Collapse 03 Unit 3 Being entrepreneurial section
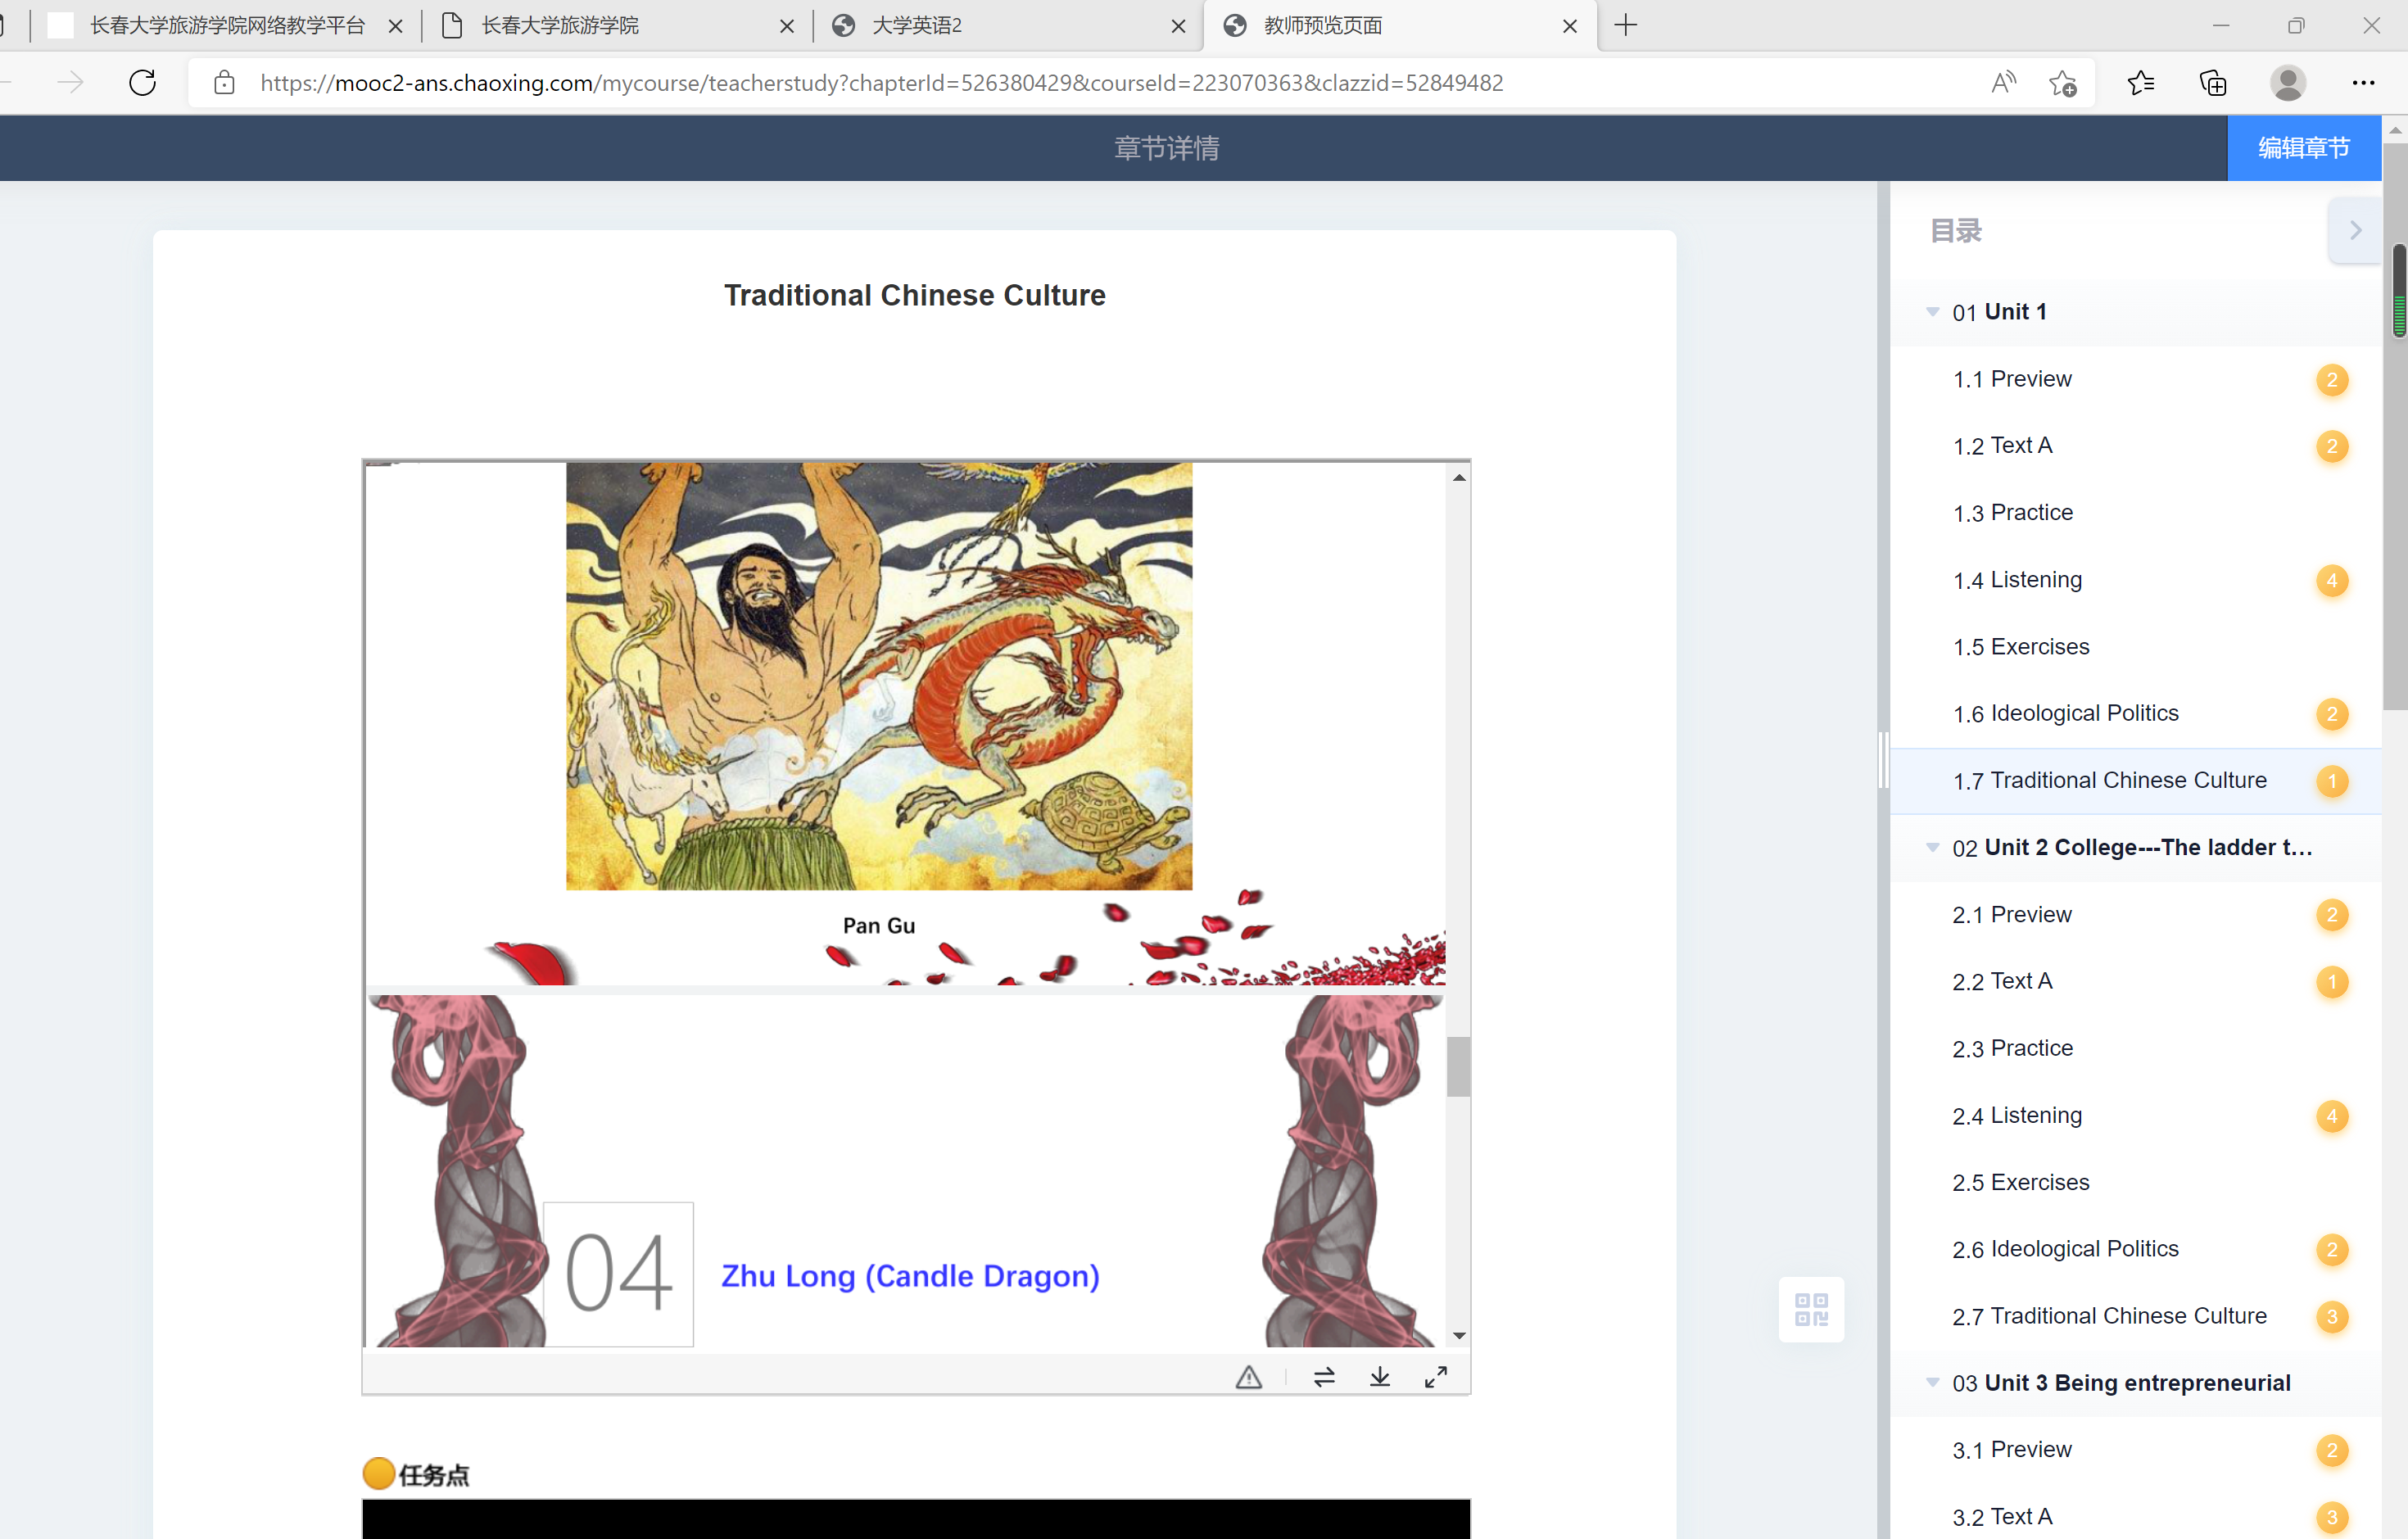Screen dimensions: 2408x1539 (x=1932, y=1382)
